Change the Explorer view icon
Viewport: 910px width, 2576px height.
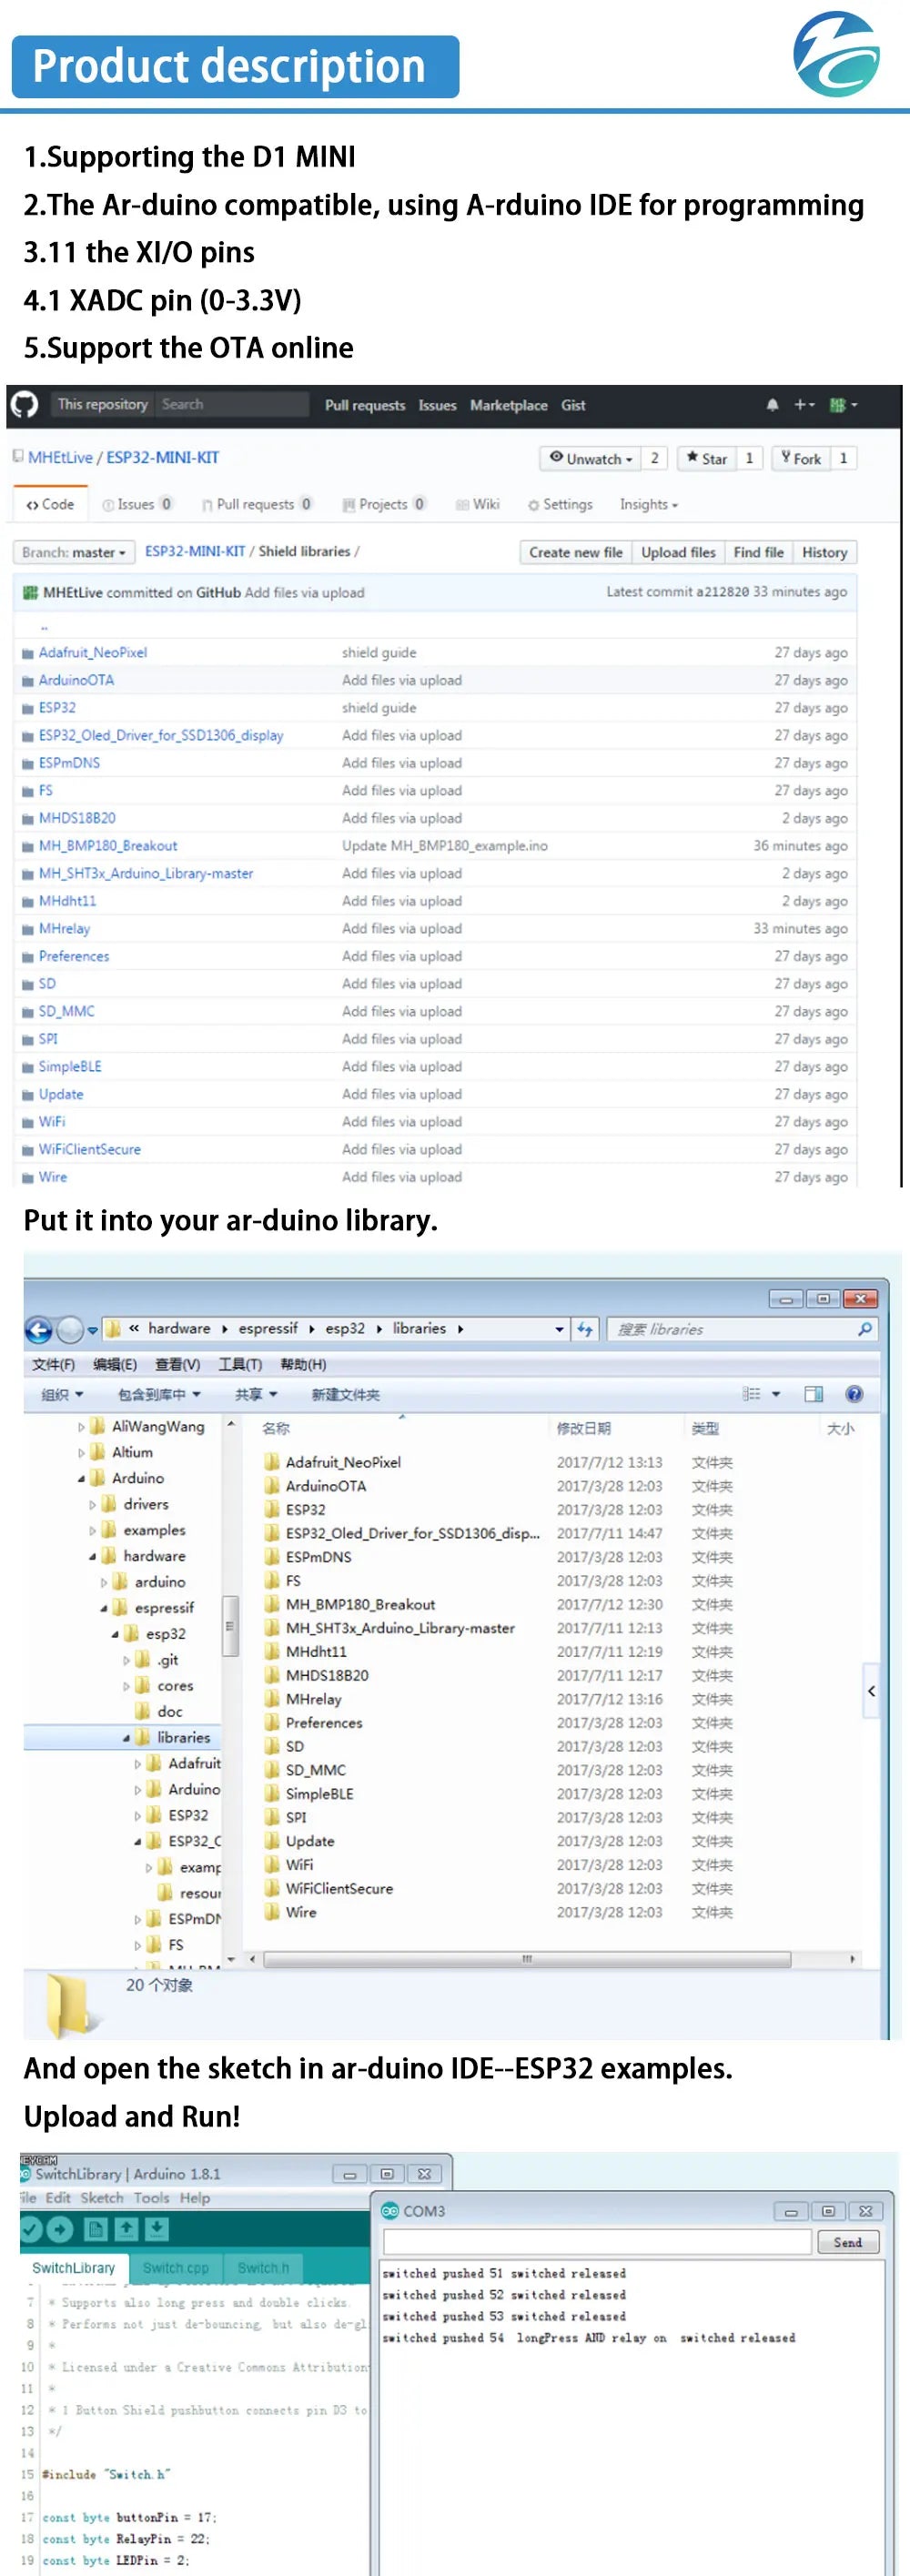[751, 1394]
